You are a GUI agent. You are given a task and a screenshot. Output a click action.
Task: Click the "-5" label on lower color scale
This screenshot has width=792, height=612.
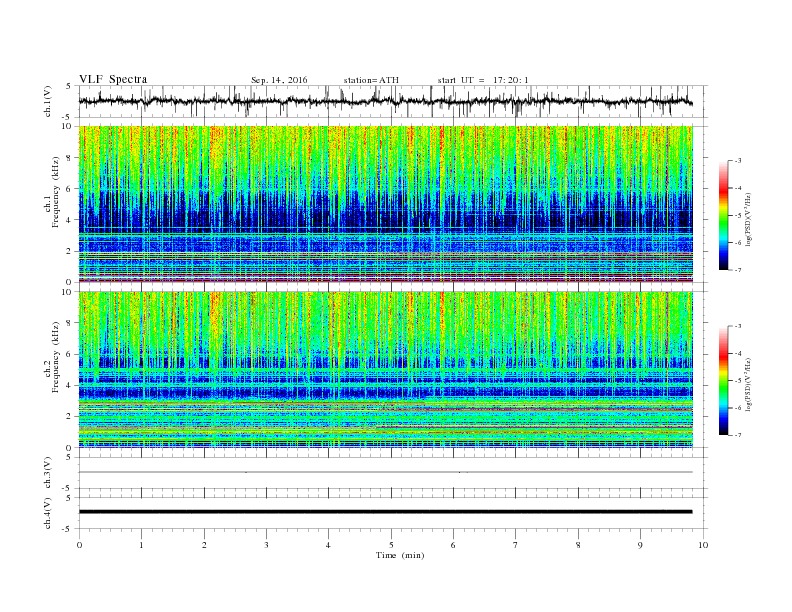738,381
